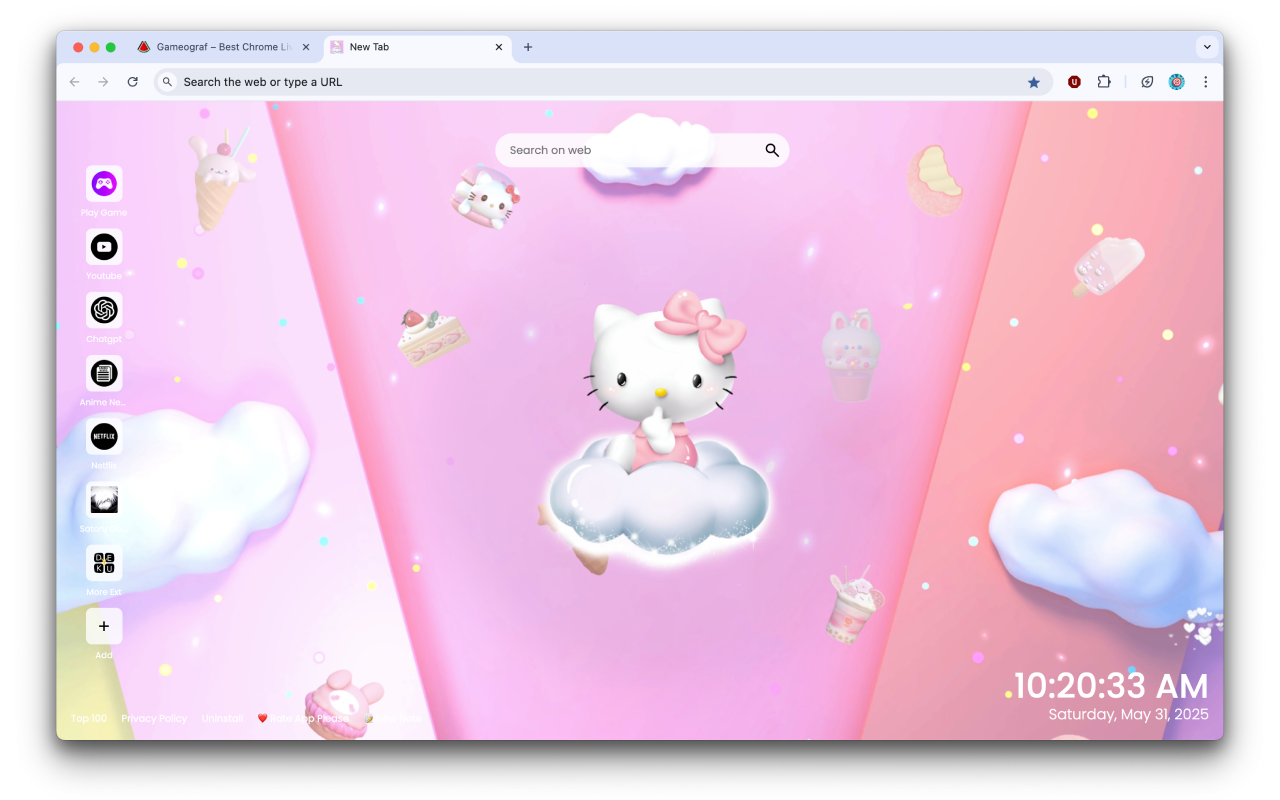Image resolution: width=1280 pixels, height=800 pixels.
Task: Open the Top 100 link
Action: pos(89,718)
